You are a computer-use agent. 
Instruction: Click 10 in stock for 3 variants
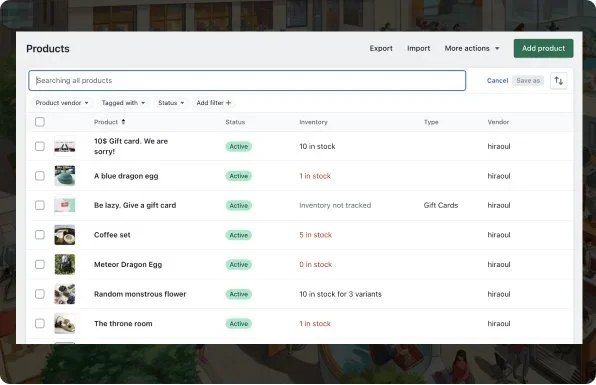click(x=340, y=294)
